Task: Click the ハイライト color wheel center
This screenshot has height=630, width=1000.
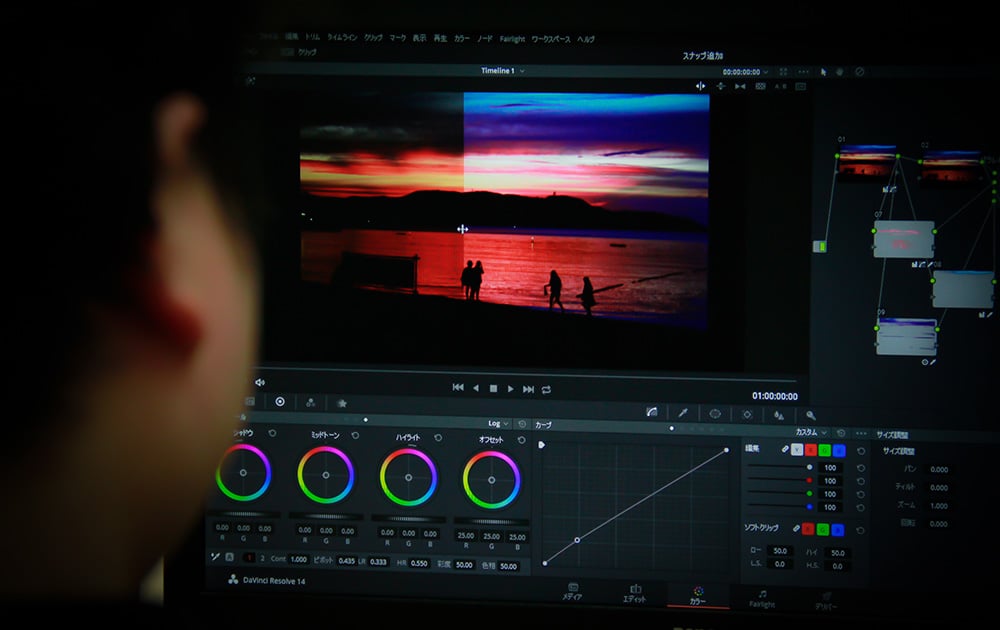Action: point(408,478)
